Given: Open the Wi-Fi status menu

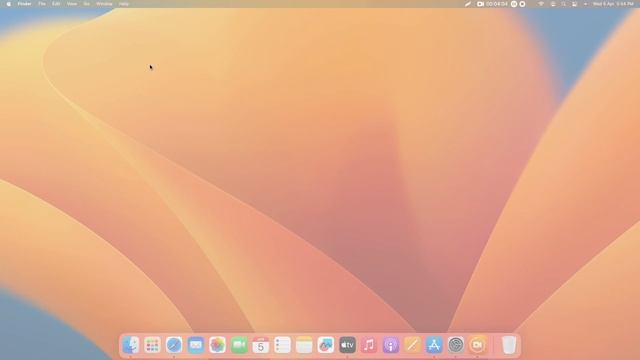Looking at the screenshot, I should [540, 4].
